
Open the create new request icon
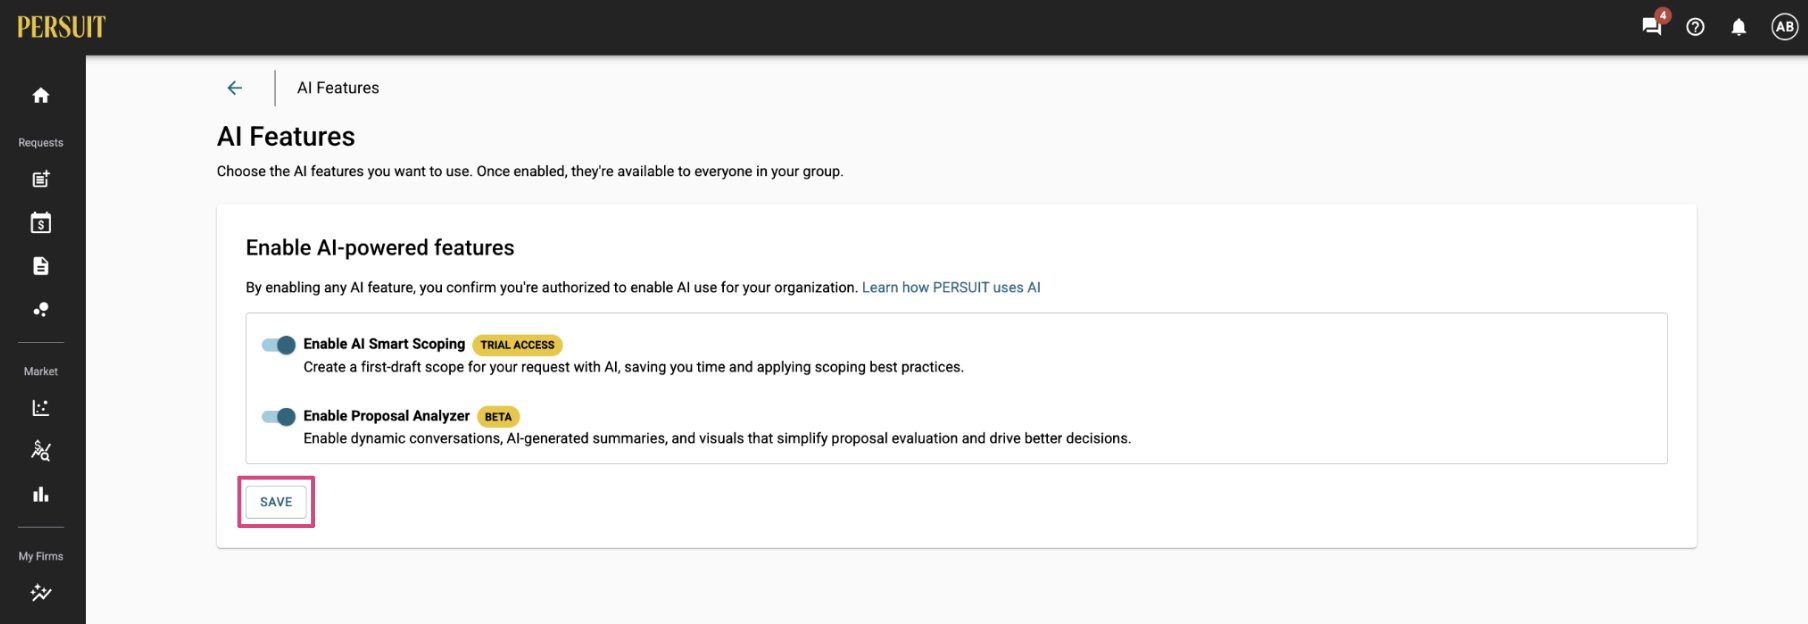[x=41, y=179]
